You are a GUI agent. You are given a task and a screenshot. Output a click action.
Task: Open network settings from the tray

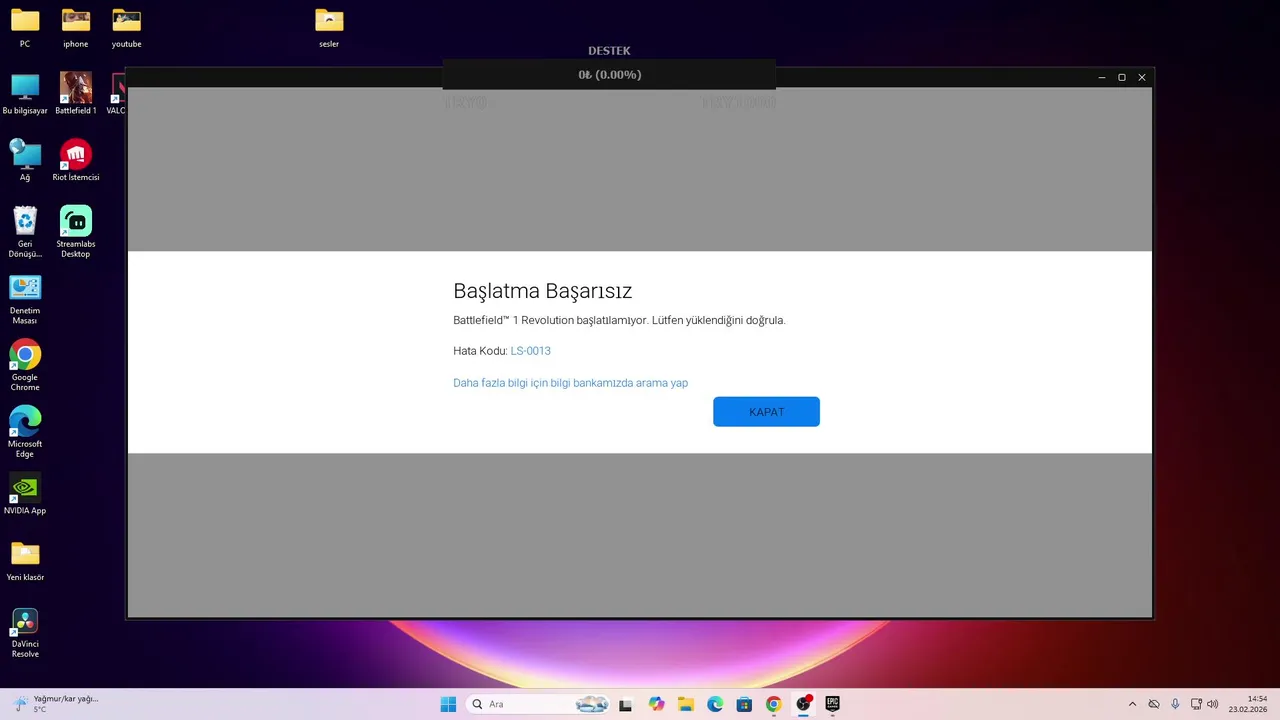coord(1196,704)
